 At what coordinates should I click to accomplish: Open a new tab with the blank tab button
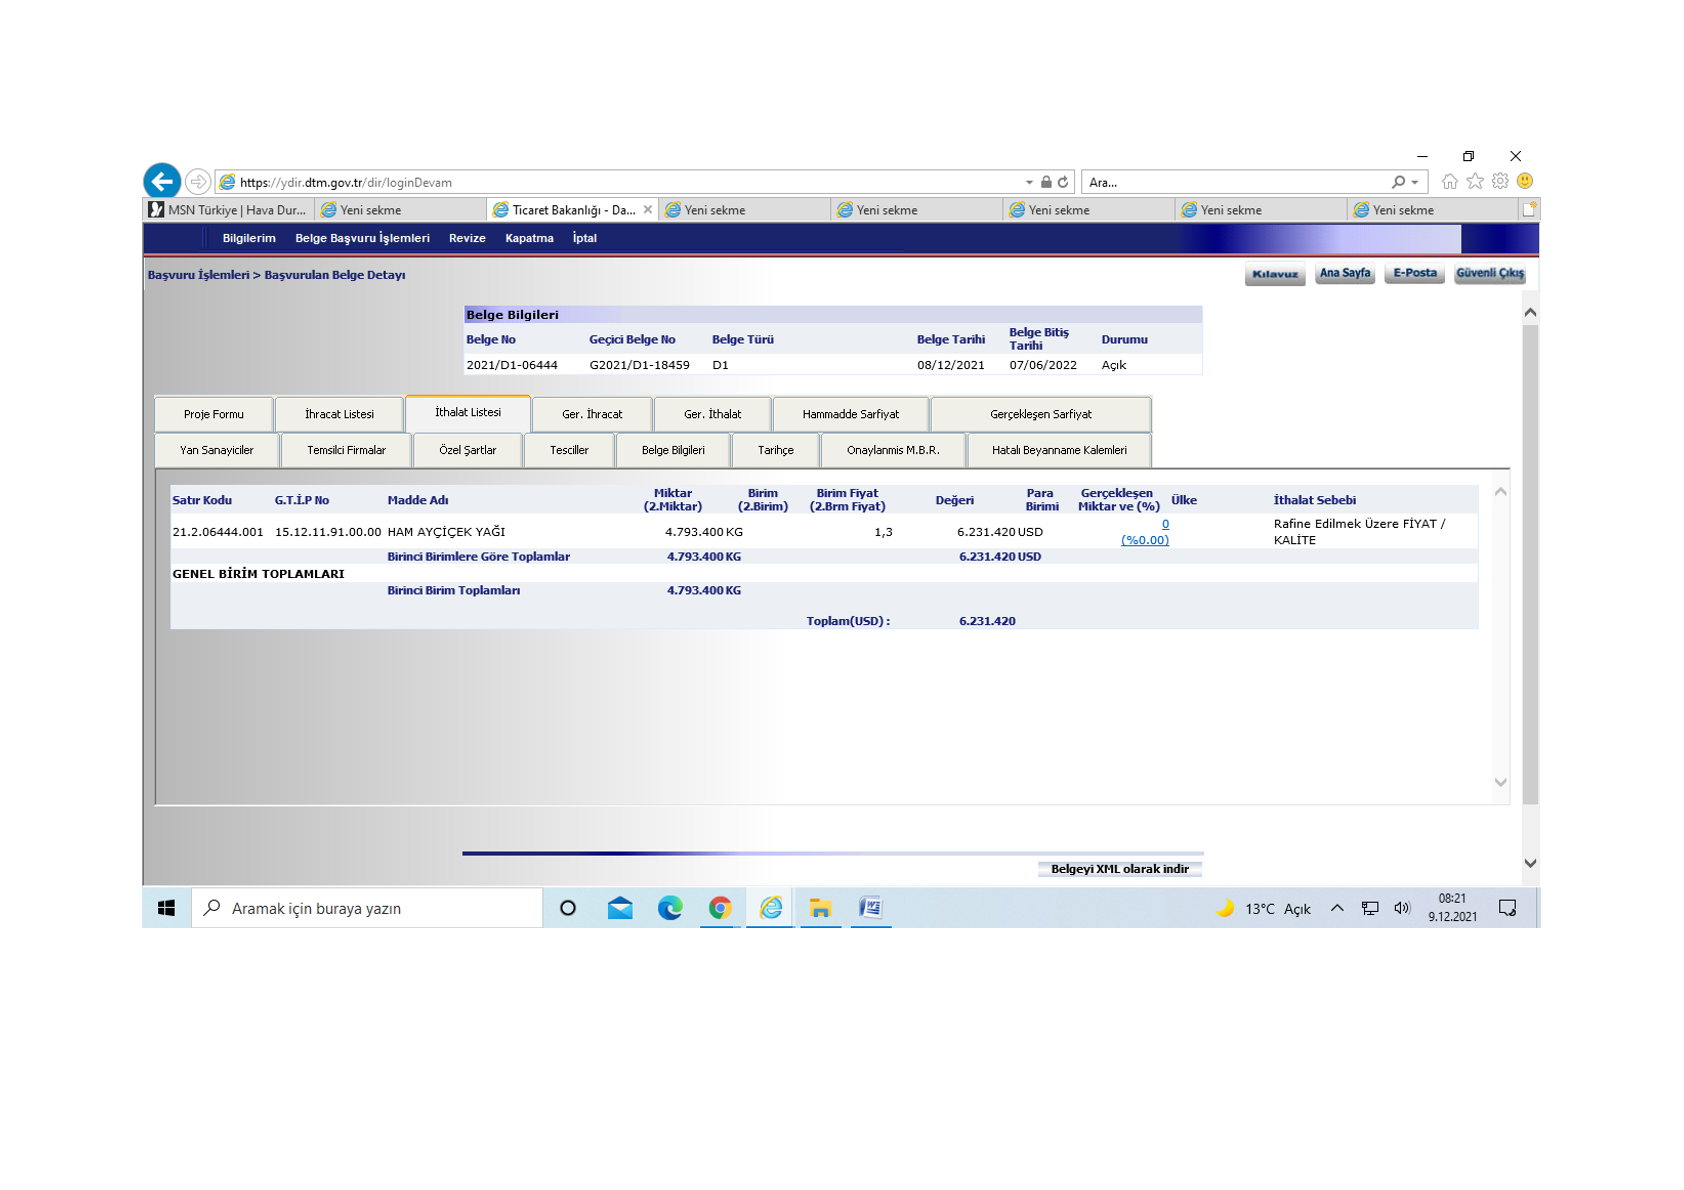(1529, 209)
